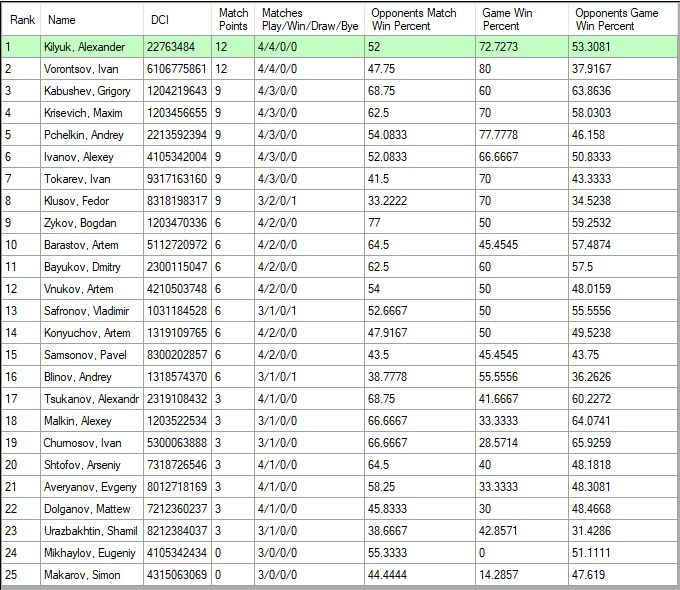The width and height of the screenshot is (680, 590).
Task: Click Matches Play/Win/Draw/Bye column header
Action: tap(308, 19)
